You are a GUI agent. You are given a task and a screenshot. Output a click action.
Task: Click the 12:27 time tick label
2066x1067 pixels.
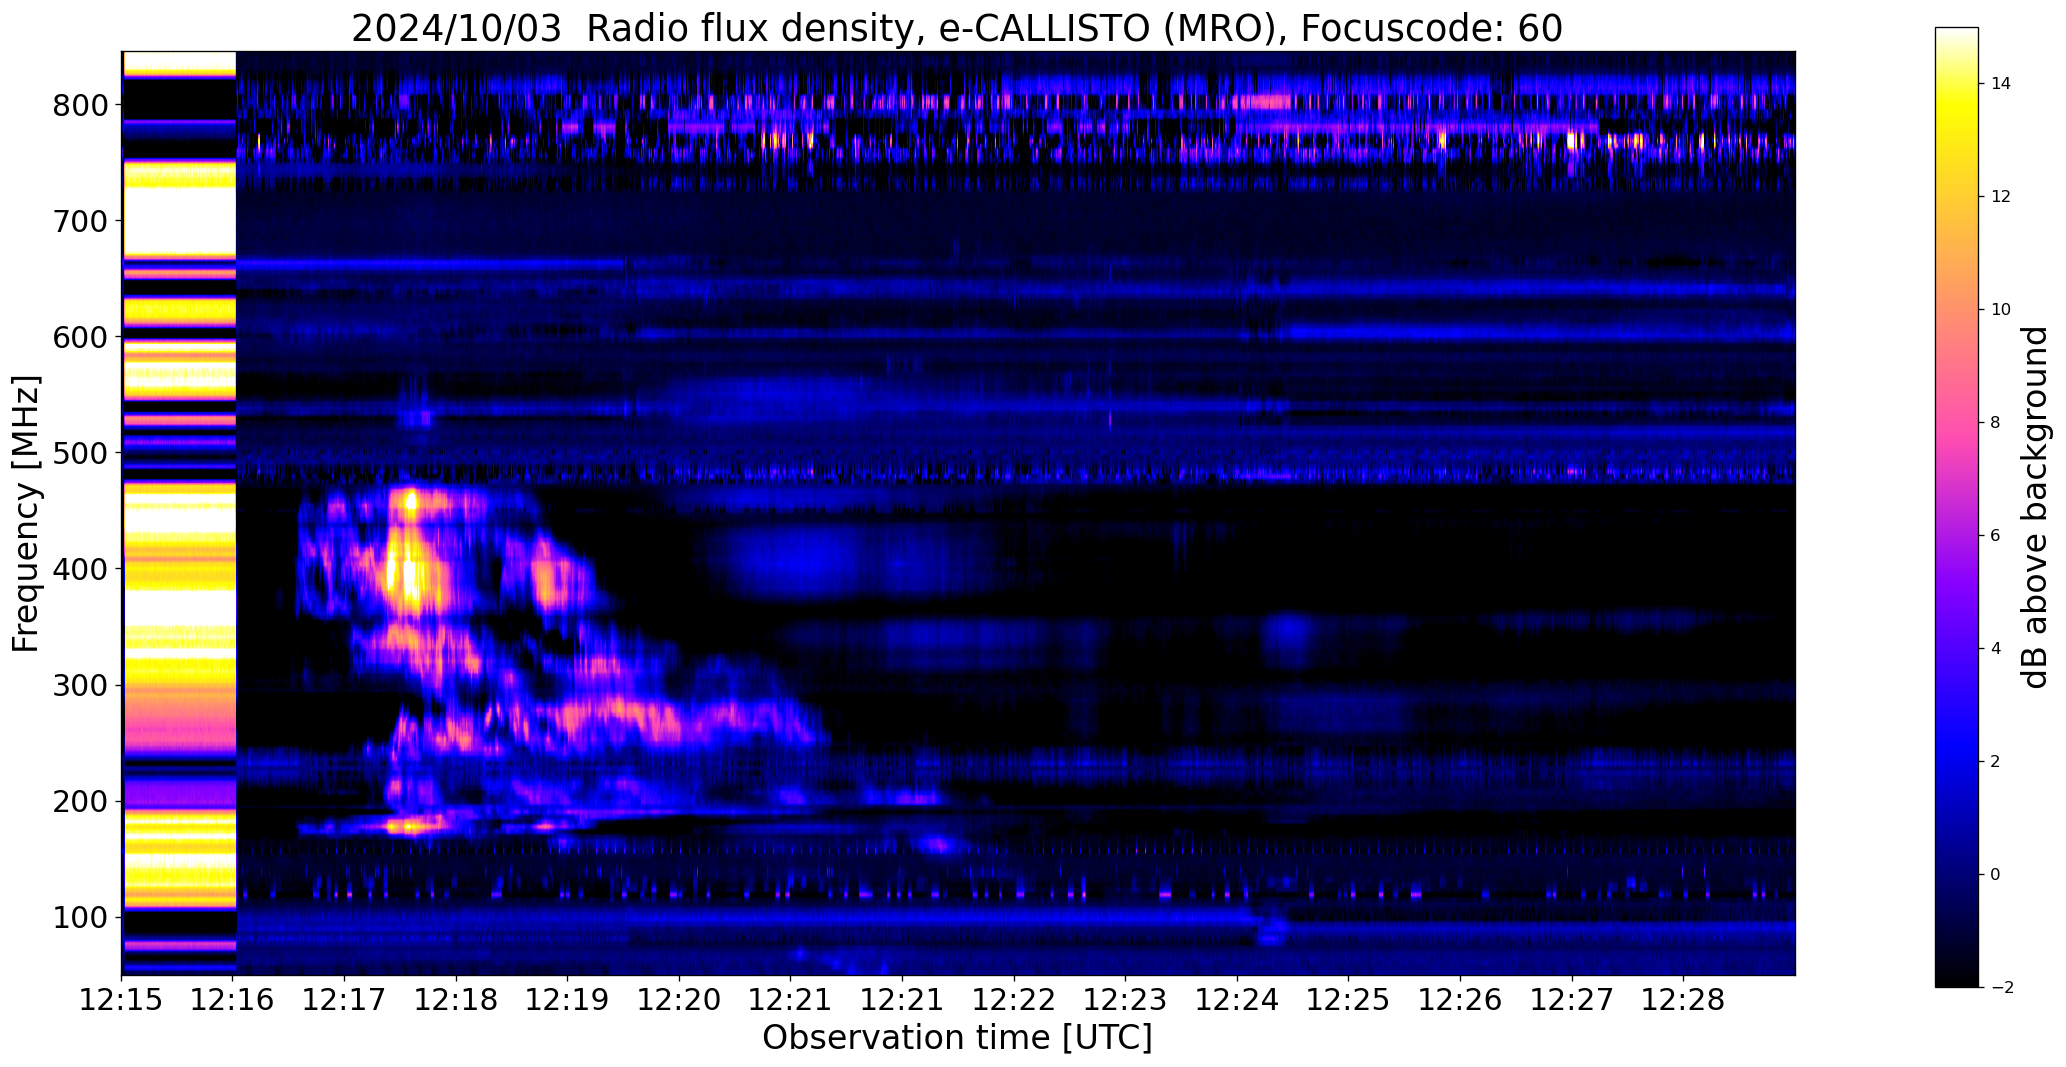[1572, 999]
